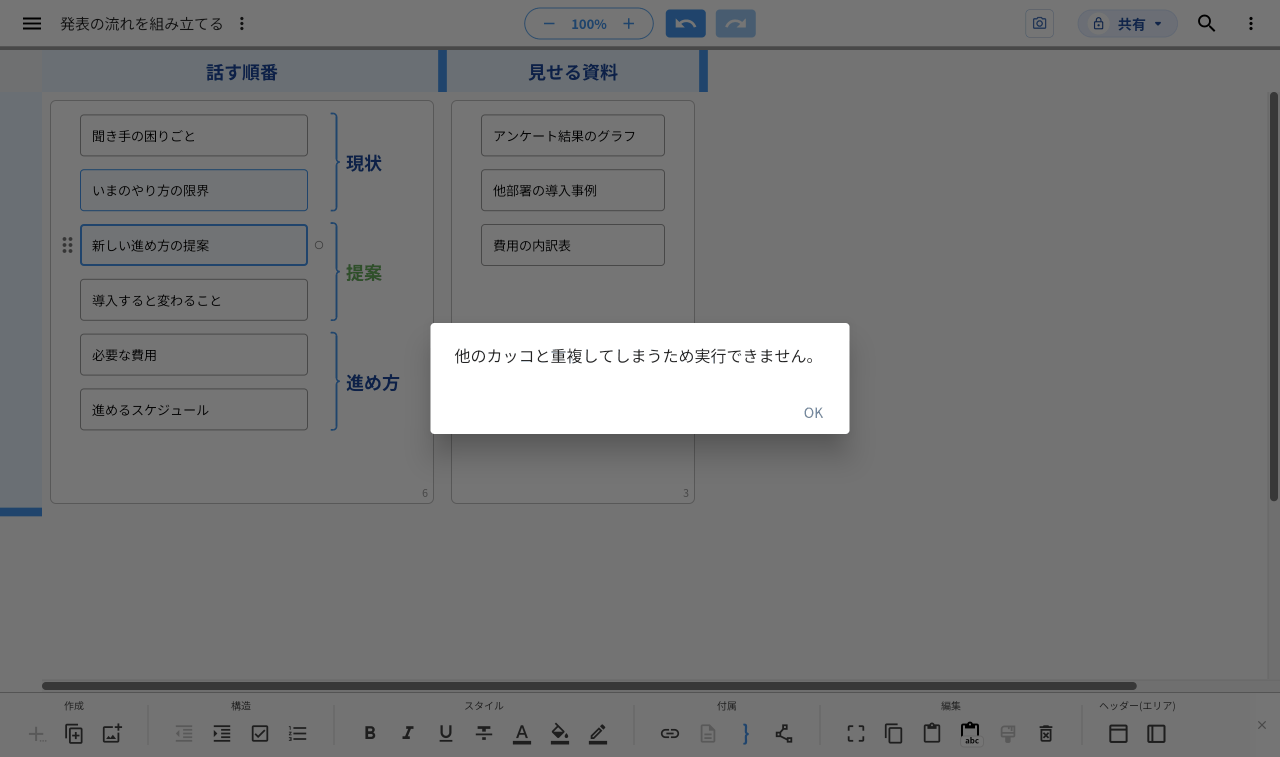Open the fill color picker
This screenshot has height=757, width=1280.
click(560, 734)
